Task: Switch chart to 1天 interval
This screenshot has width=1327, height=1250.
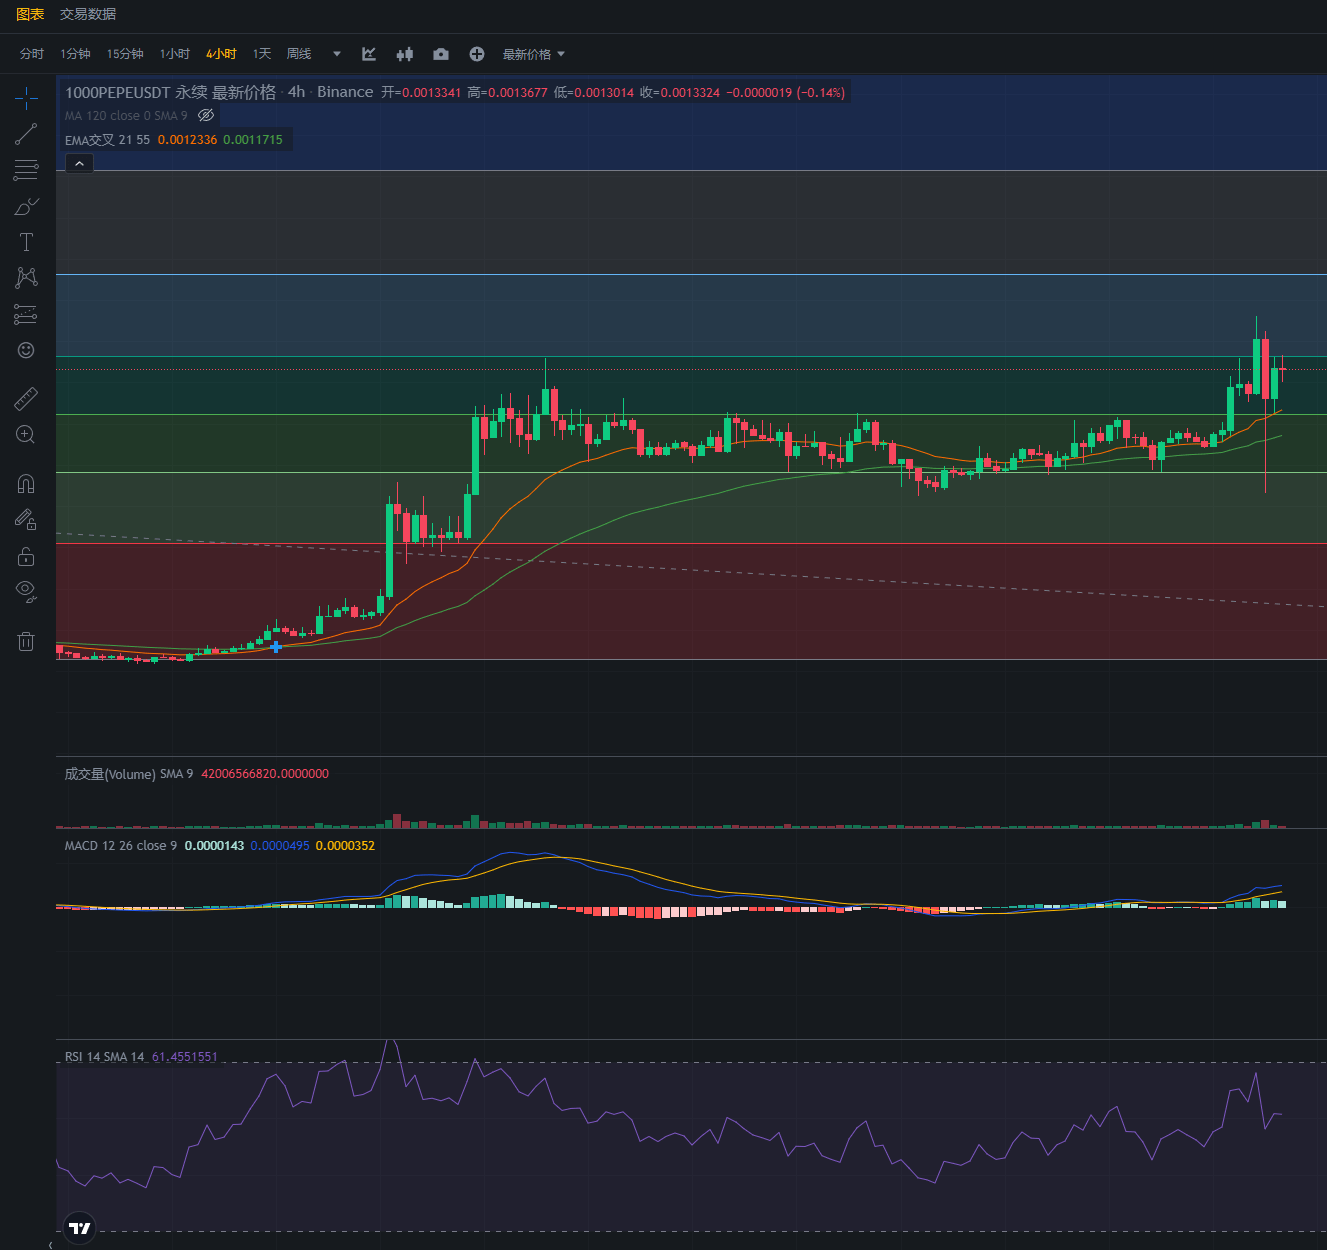Action: click(x=262, y=54)
